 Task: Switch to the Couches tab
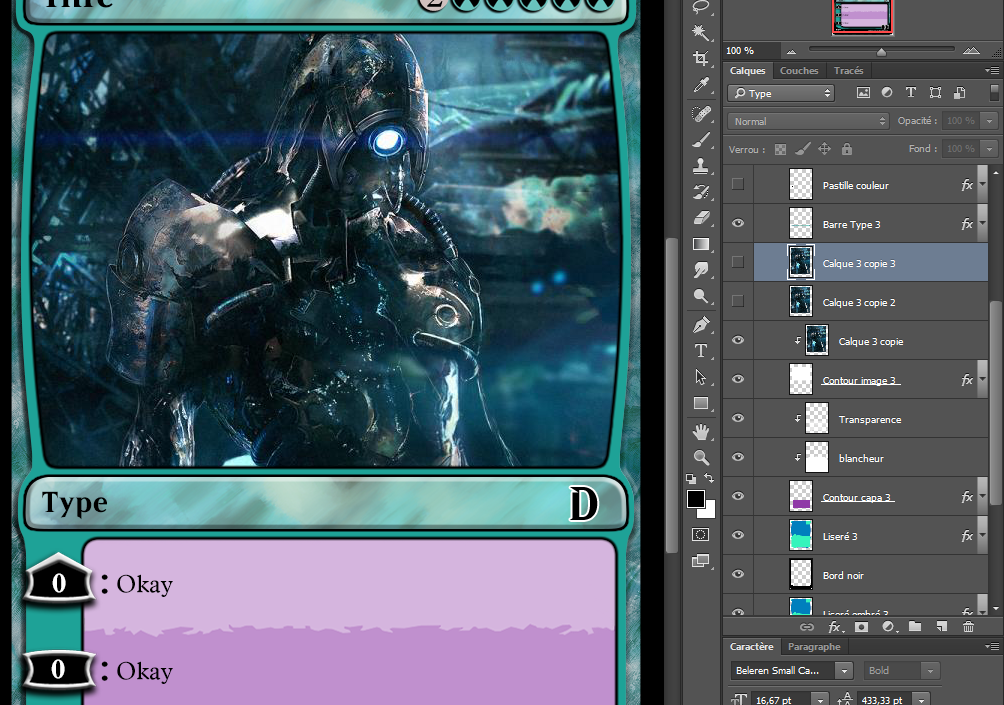tap(798, 70)
